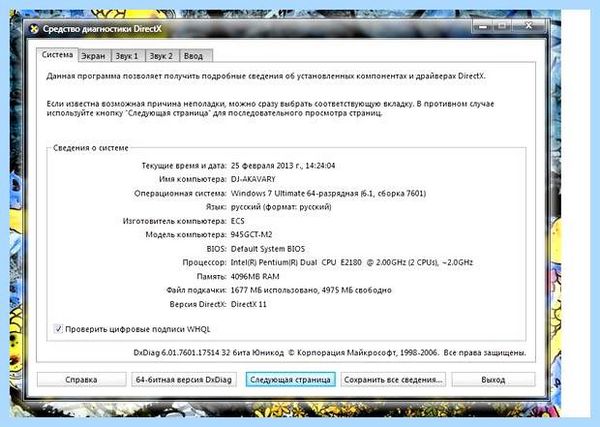Toggle Проверить цифровые подписи WHQL checkbox
This screenshot has height=427, width=600.
[x=58, y=329]
